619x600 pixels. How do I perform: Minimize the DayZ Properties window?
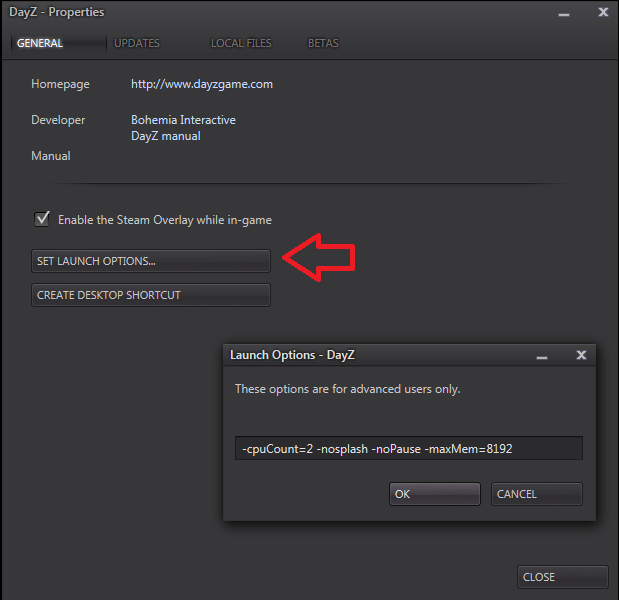[x=564, y=14]
